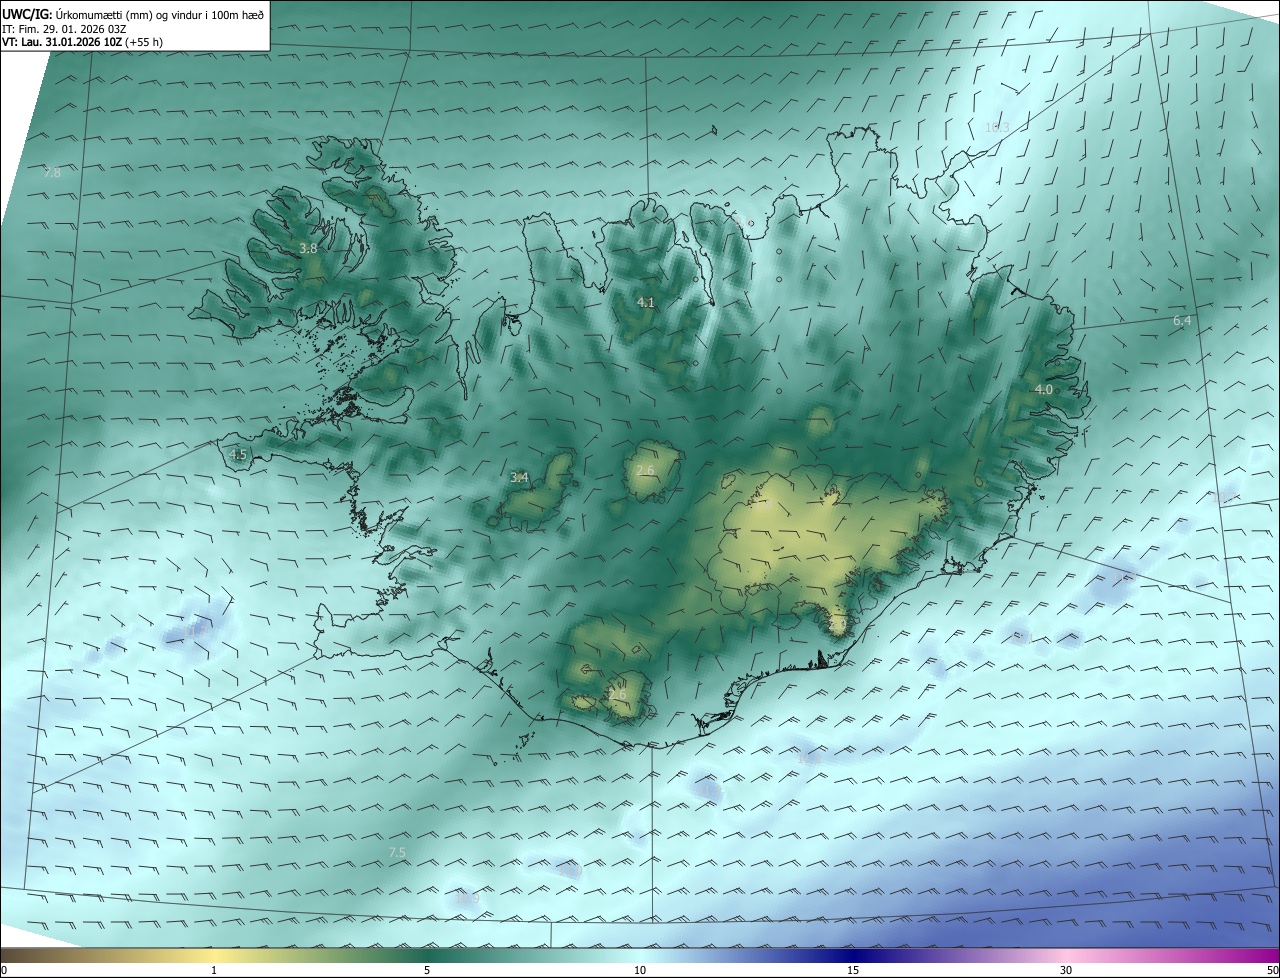Select the 6.4 value off the east coast
Image resolution: width=1280 pixels, height=978 pixels.
pyautogui.click(x=1182, y=320)
